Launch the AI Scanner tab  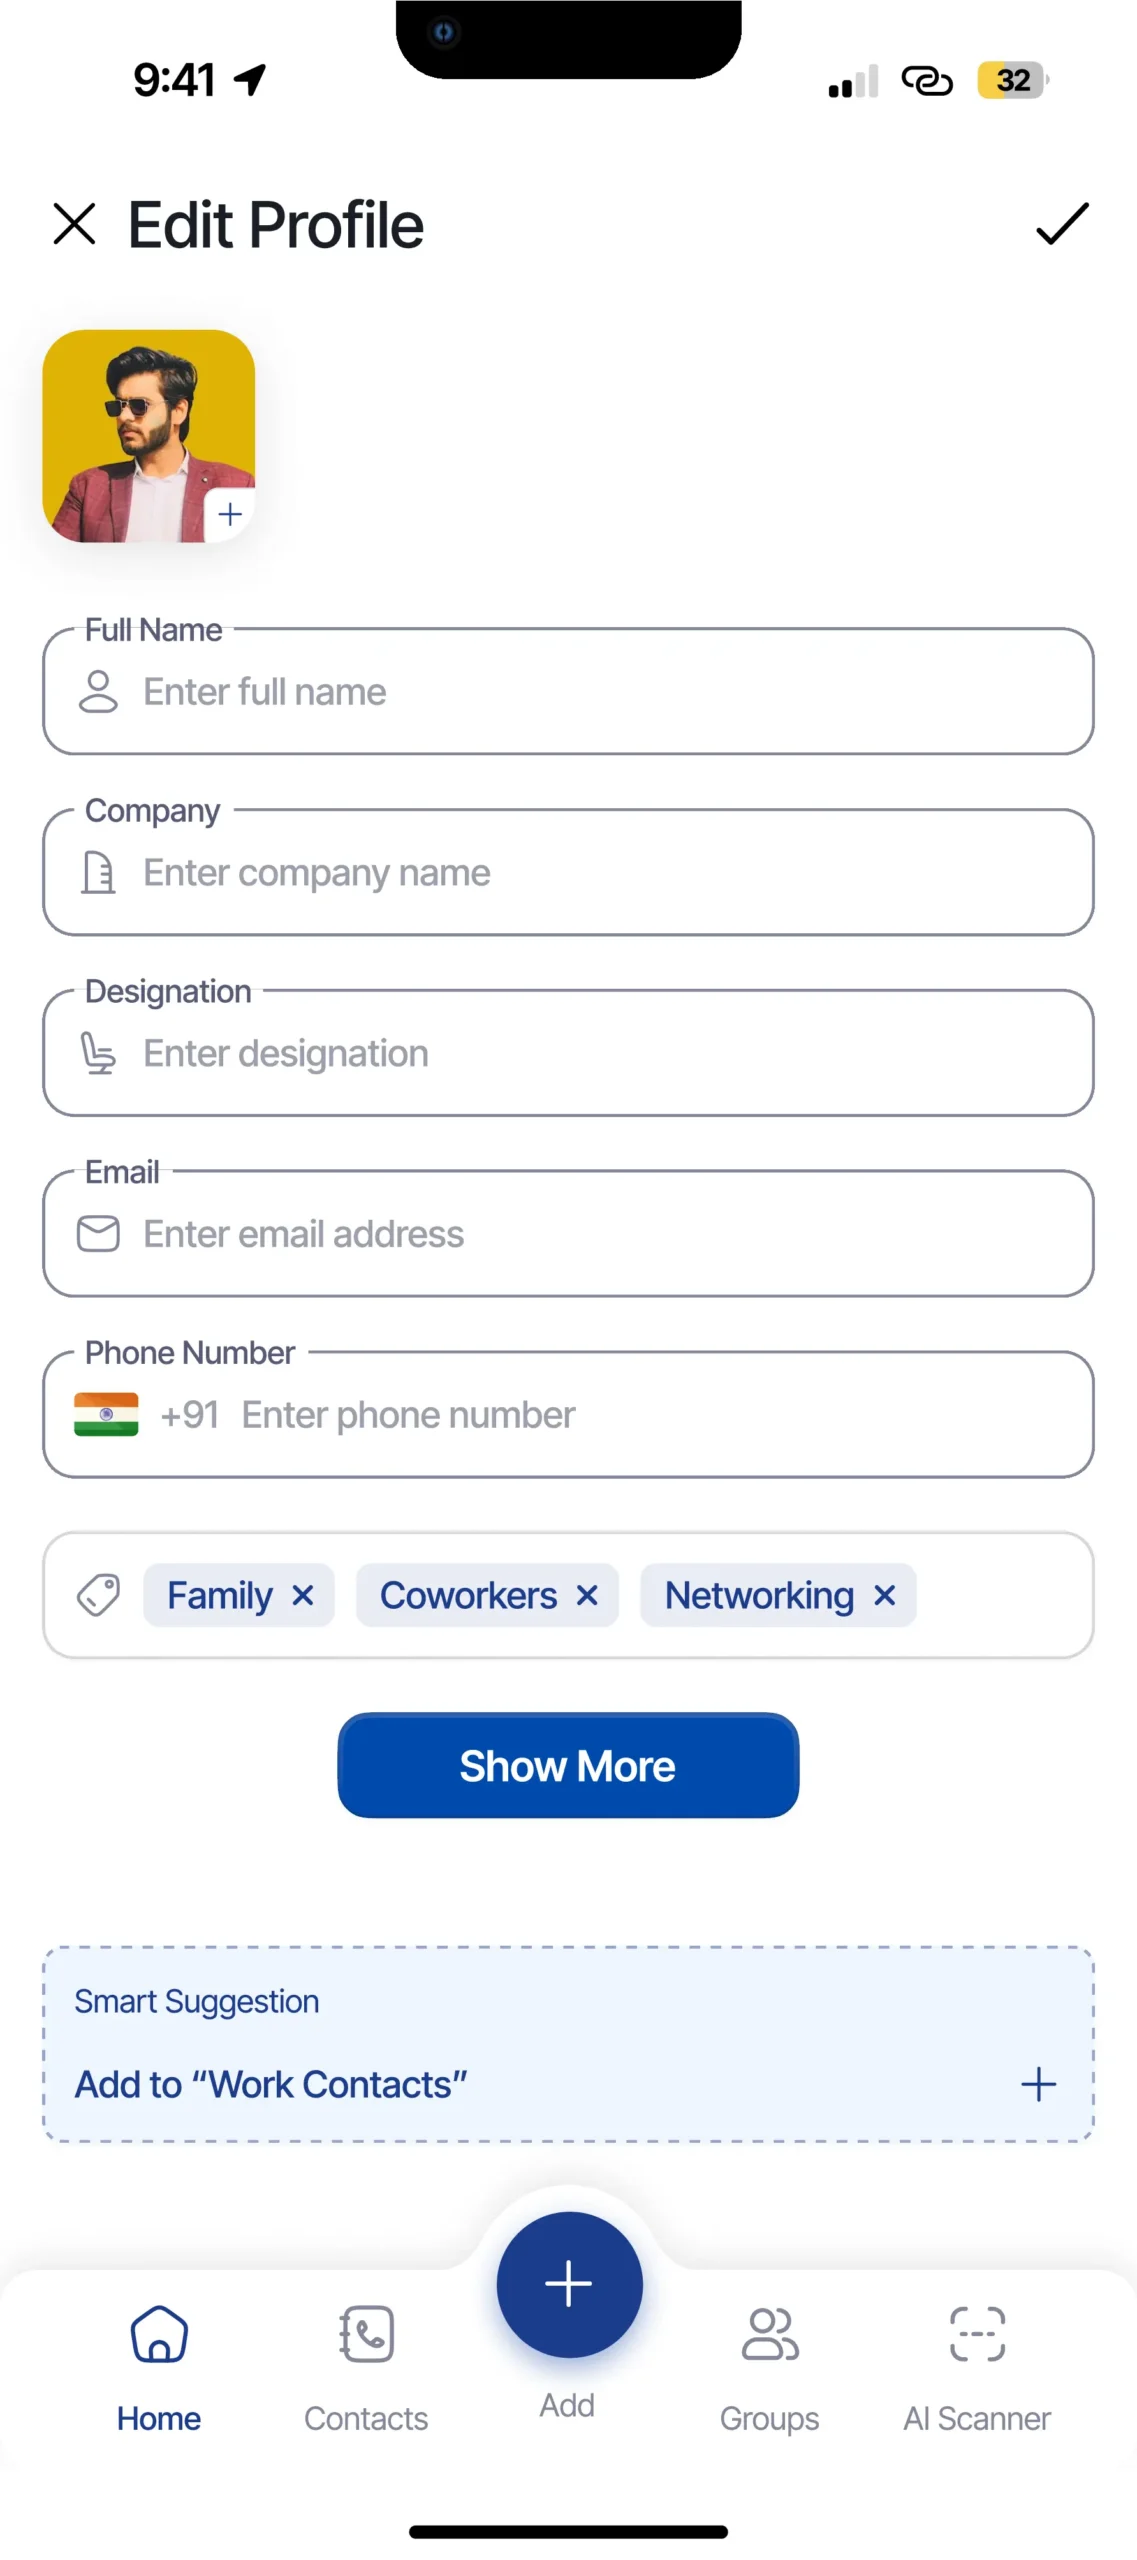click(976, 2360)
